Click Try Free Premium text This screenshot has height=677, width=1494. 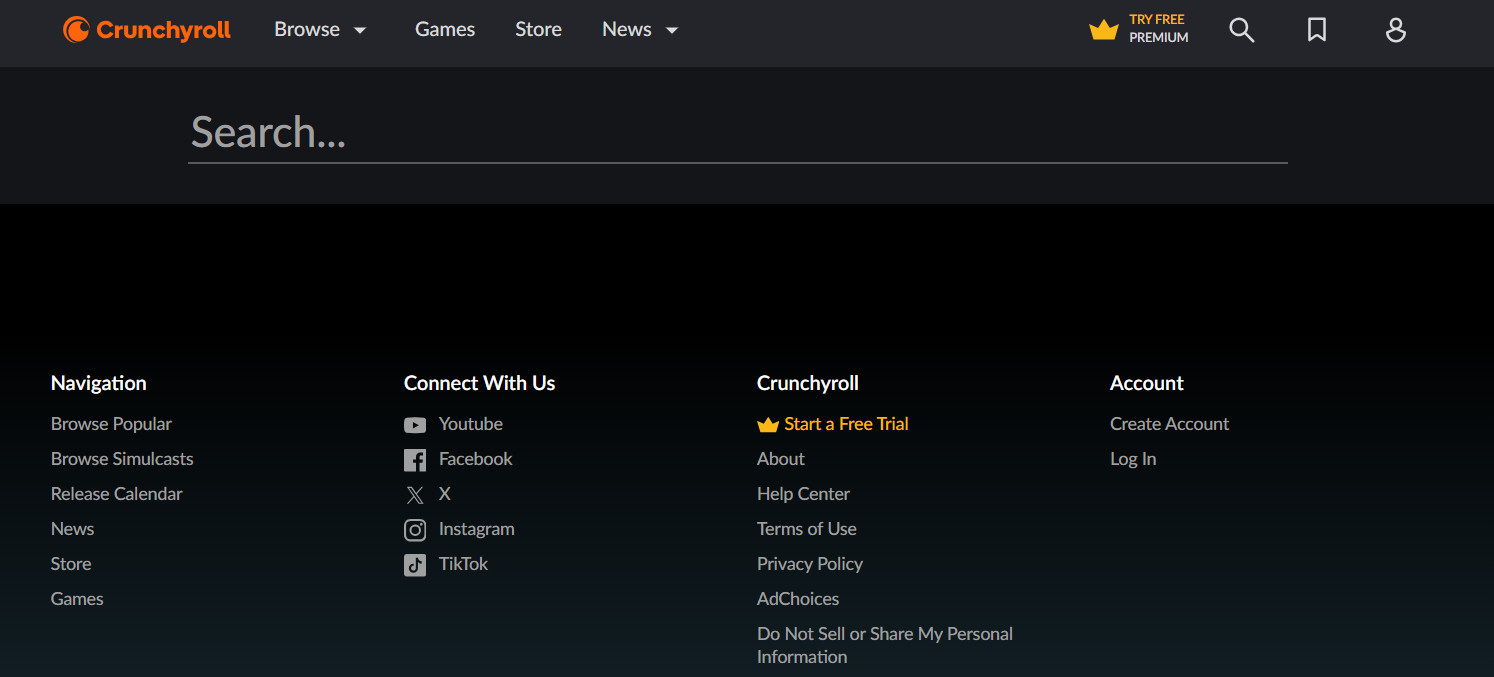point(1159,28)
